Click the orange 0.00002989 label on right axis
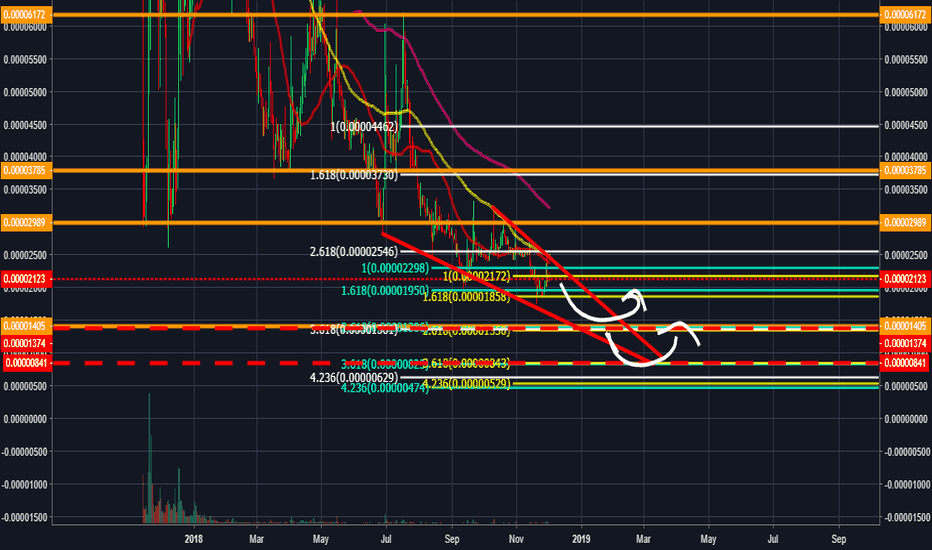Screen dimensions: 932x550 (905, 222)
